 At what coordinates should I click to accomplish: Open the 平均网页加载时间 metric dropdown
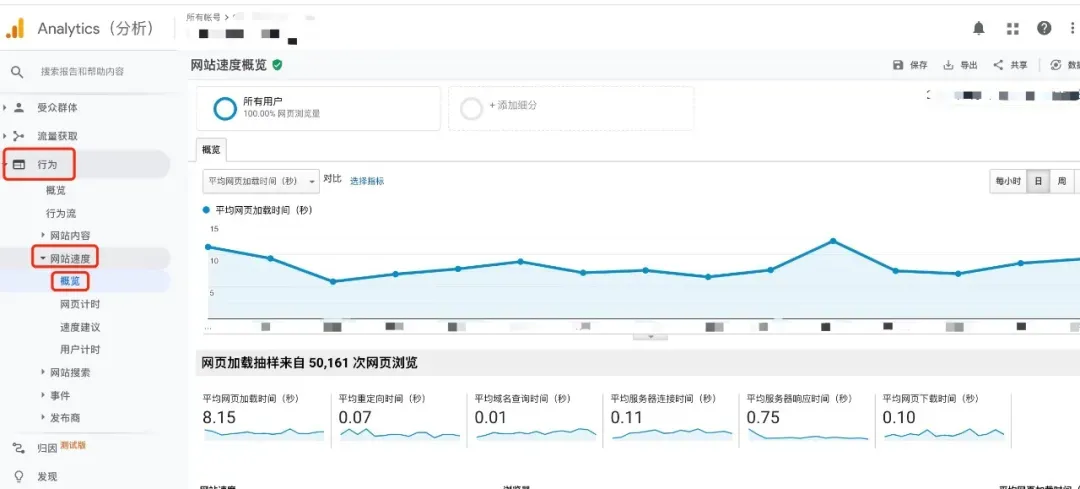coord(261,181)
